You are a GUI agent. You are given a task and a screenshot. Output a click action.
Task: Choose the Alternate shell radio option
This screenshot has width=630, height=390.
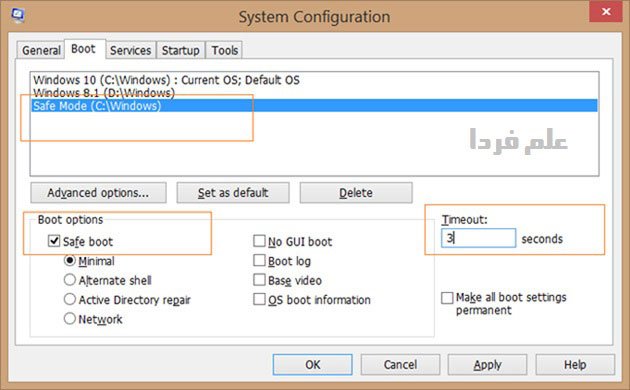[x=70, y=280]
